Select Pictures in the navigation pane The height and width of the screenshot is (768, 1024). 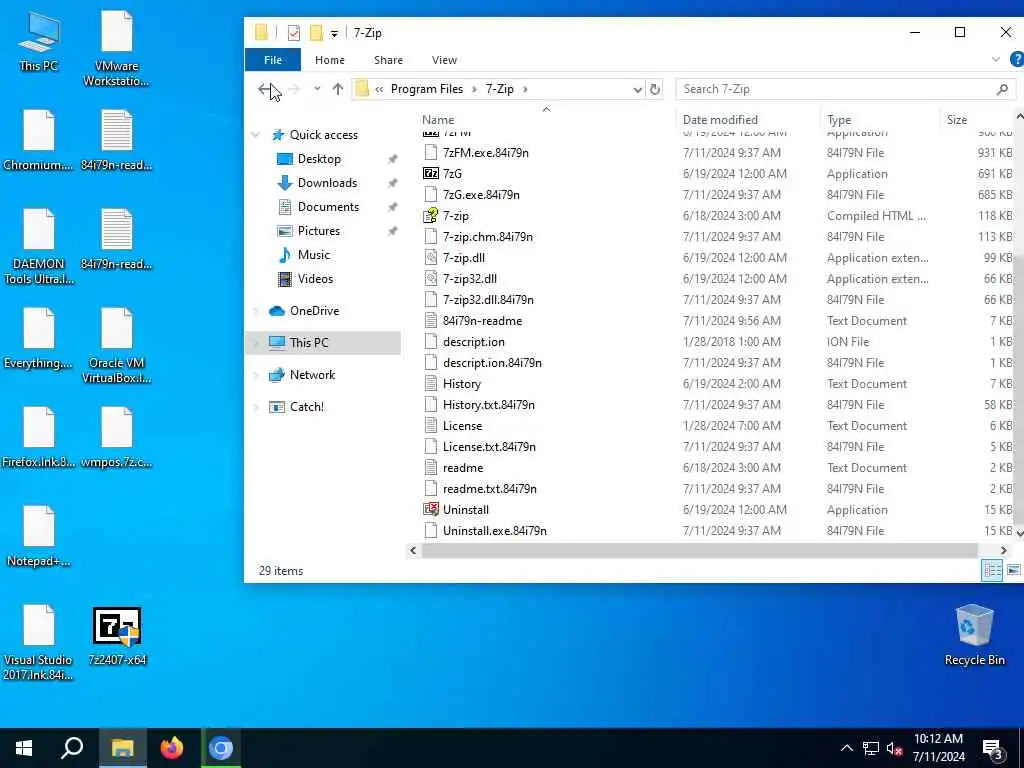click(319, 231)
